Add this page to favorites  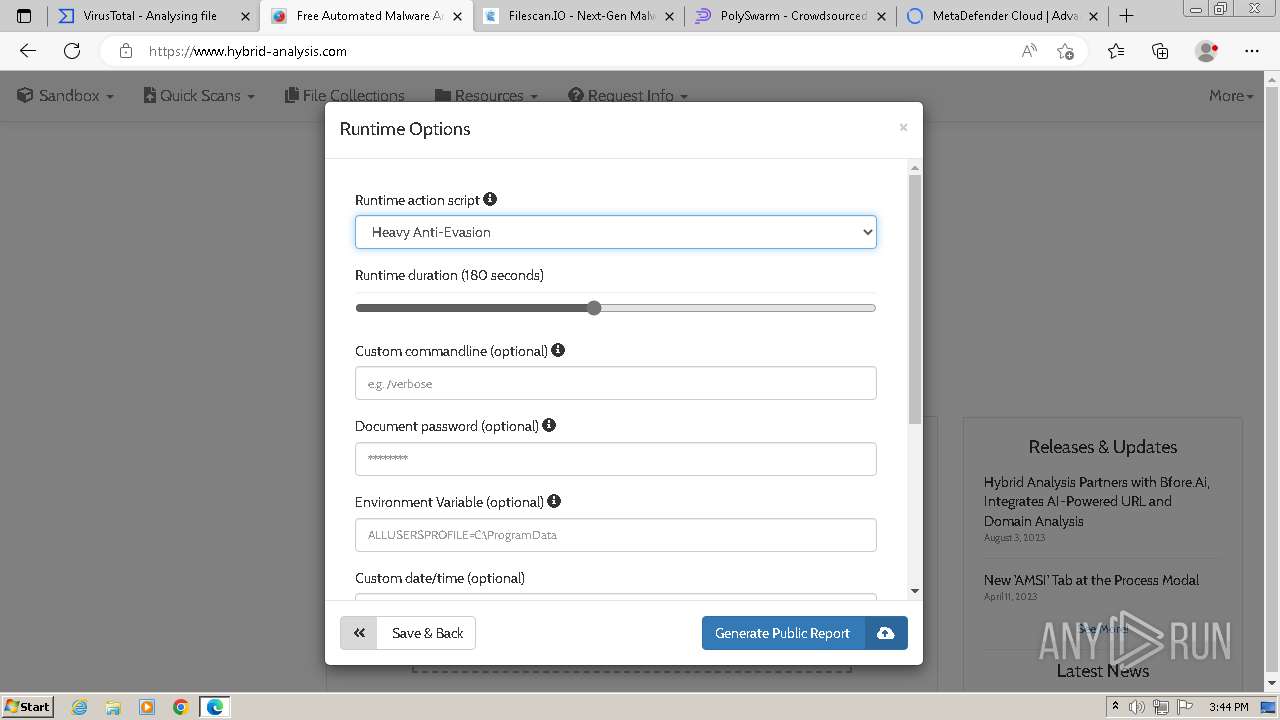(1065, 51)
